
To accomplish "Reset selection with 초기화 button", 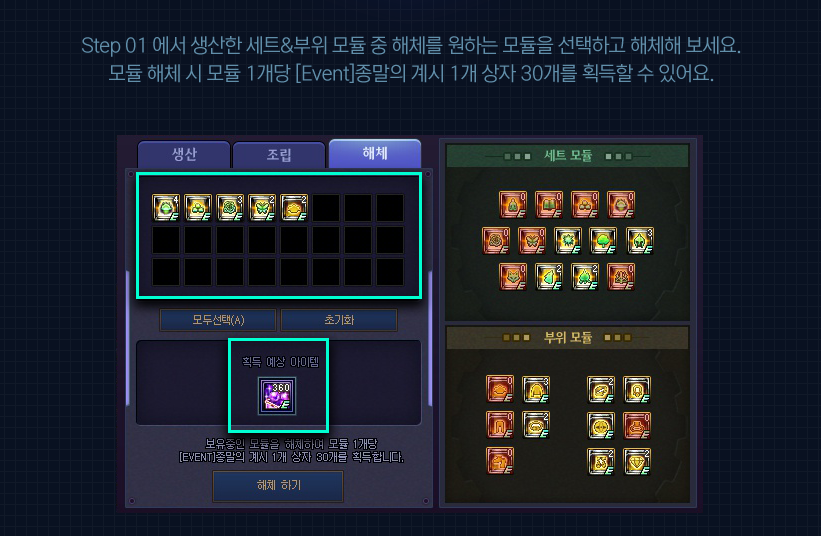I will click(339, 320).
